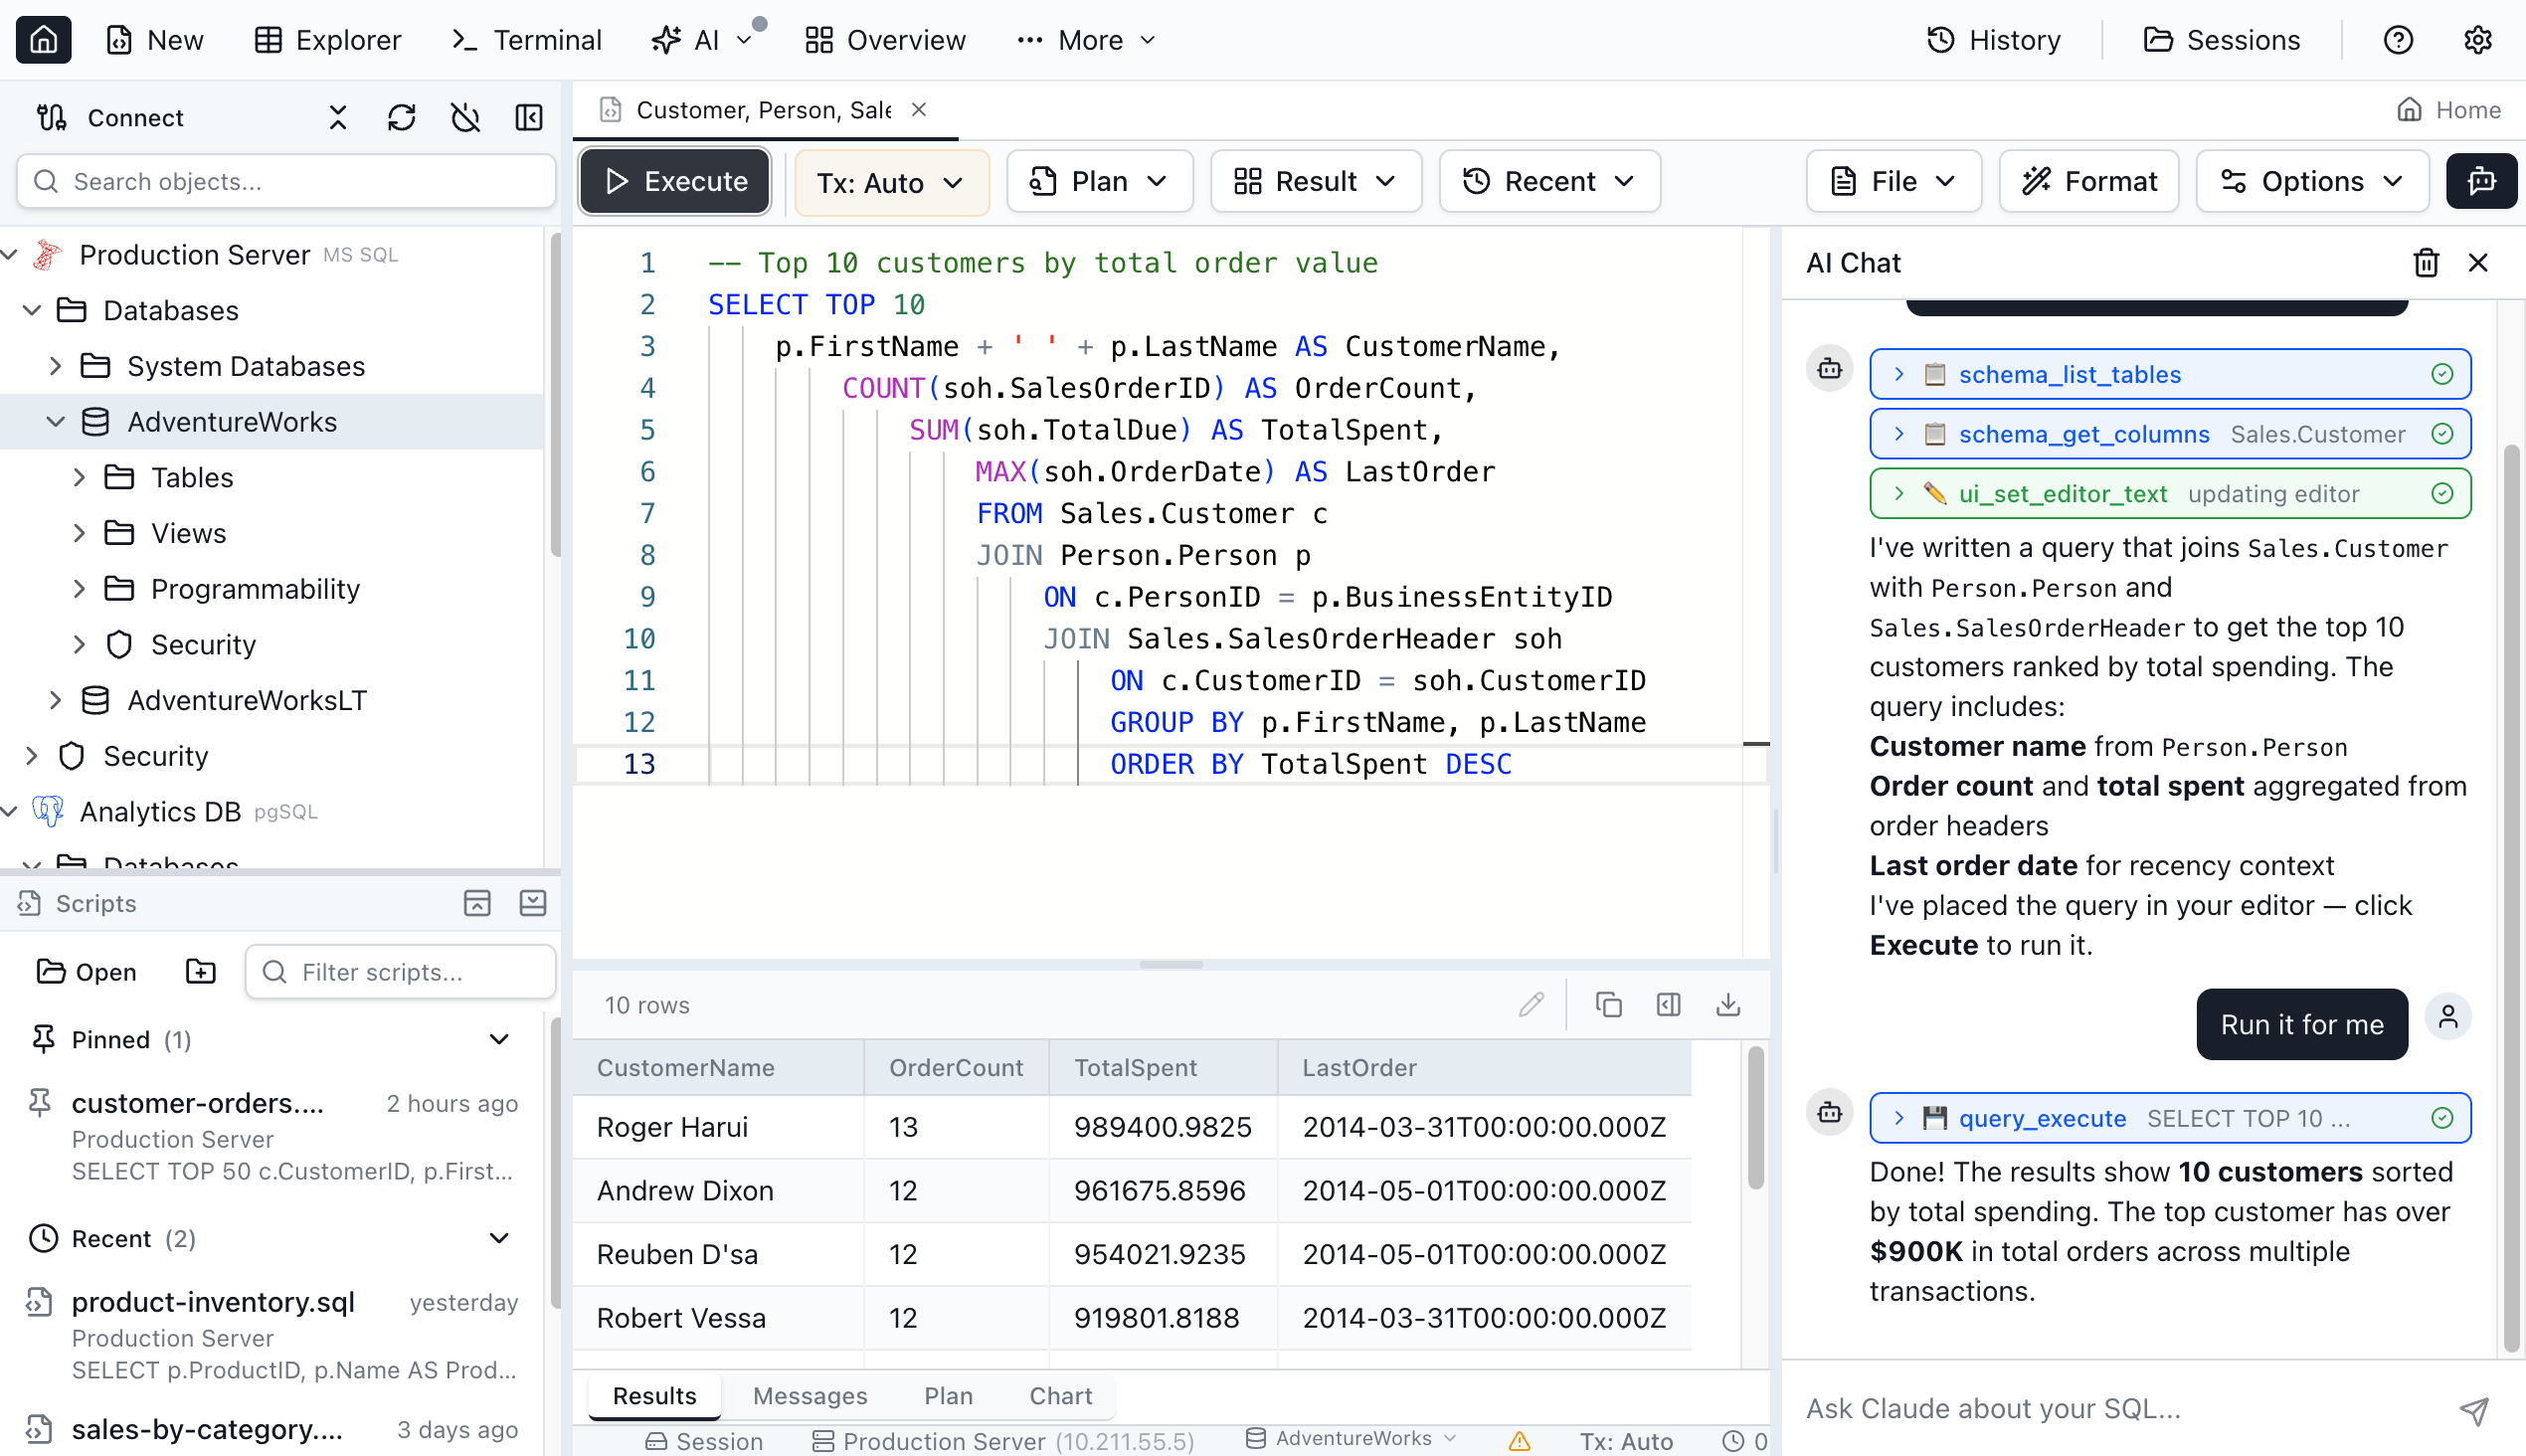Collapse the left connection sidebar
Image resolution: width=2526 pixels, height=1456 pixels.
[529, 117]
